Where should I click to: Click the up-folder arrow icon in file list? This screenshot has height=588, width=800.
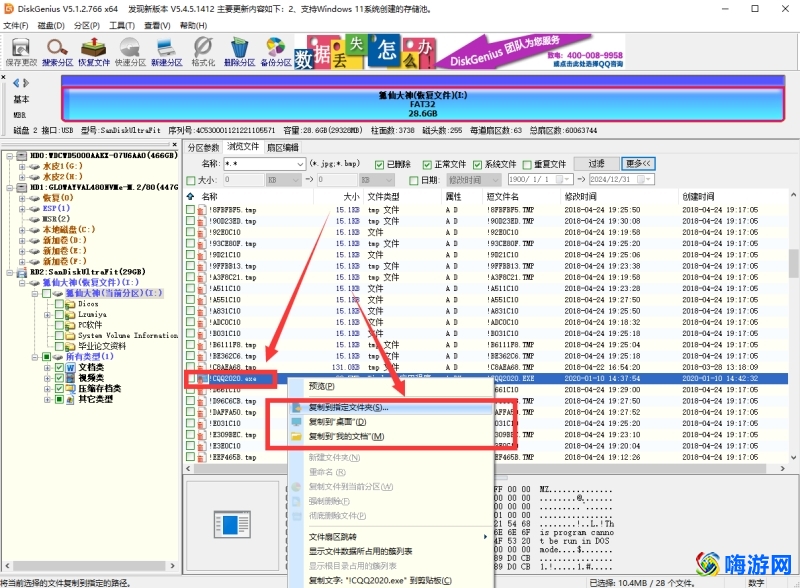190,197
